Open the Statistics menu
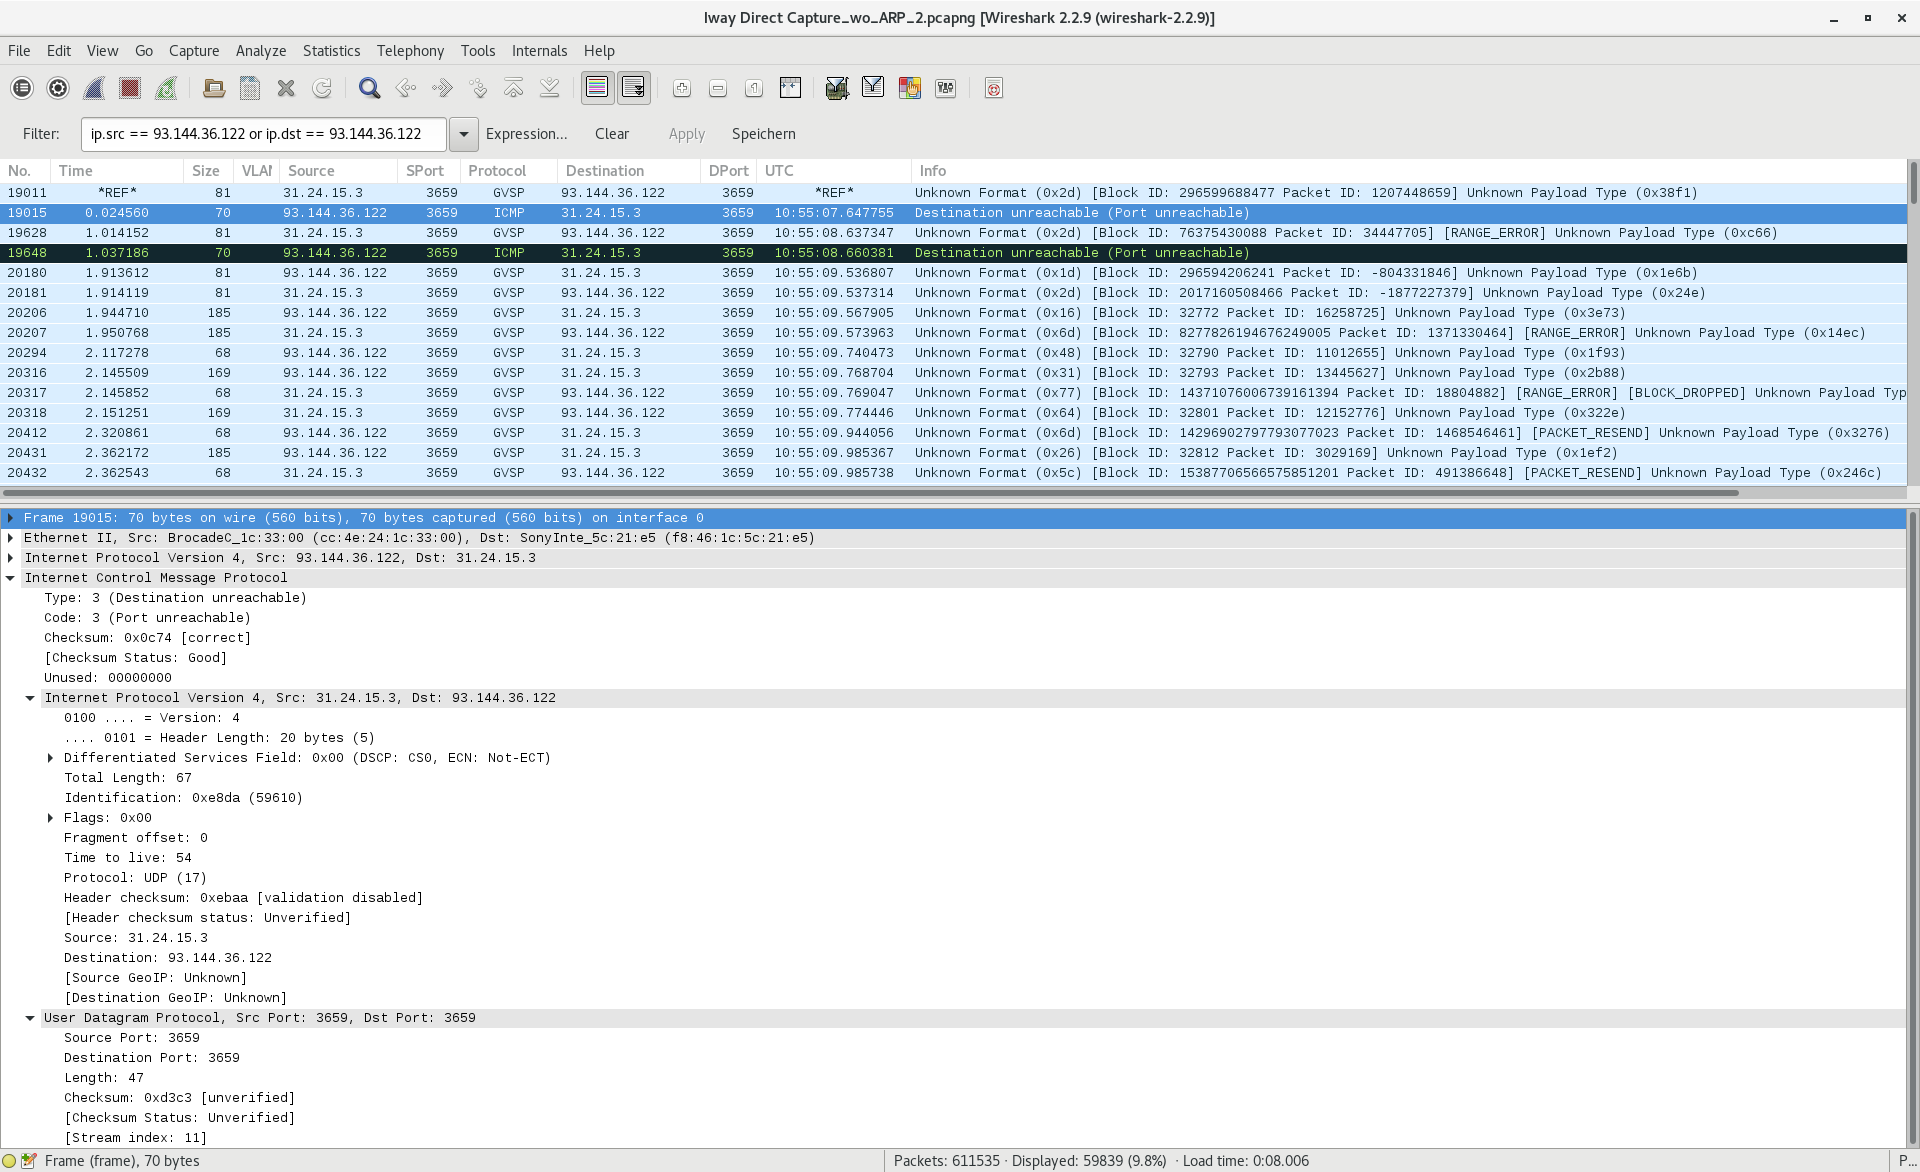 pos(331,51)
